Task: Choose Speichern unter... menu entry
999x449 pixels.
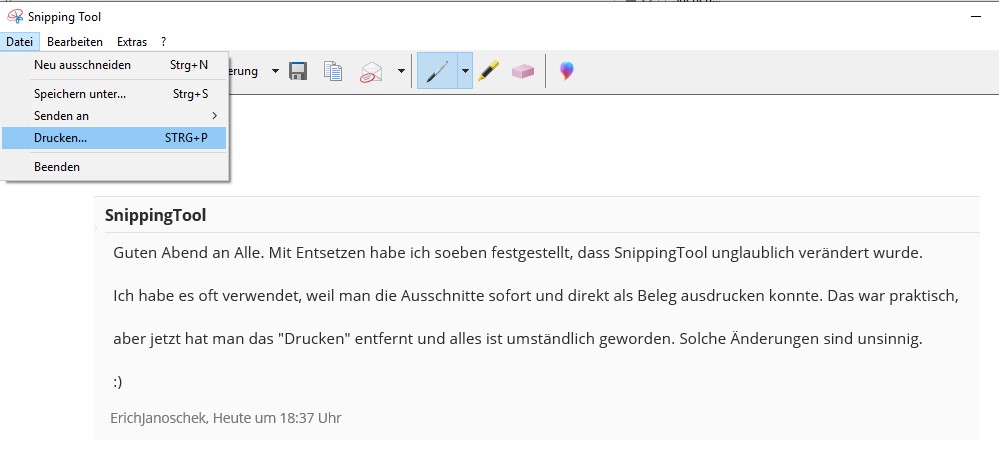Action: 114,94
